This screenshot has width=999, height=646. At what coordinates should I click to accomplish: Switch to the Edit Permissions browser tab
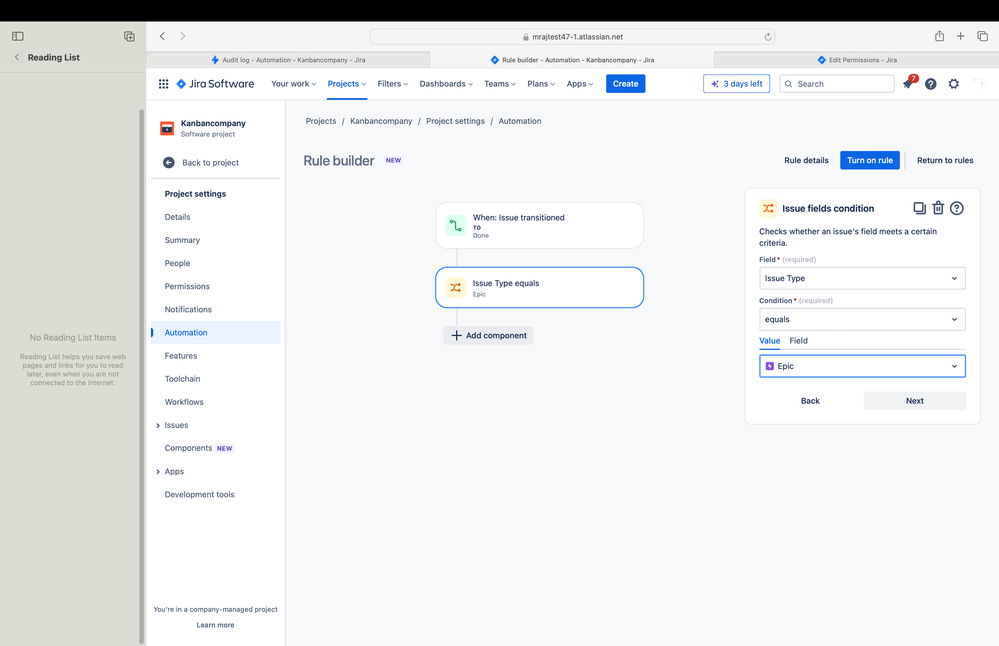857,60
